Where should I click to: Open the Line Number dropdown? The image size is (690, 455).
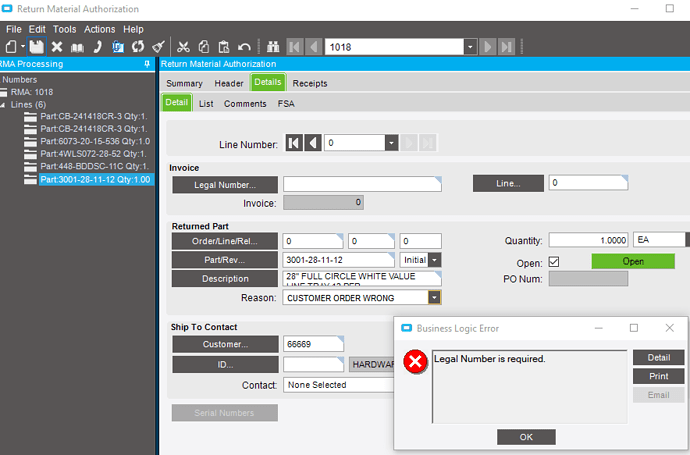click(391, 143)
